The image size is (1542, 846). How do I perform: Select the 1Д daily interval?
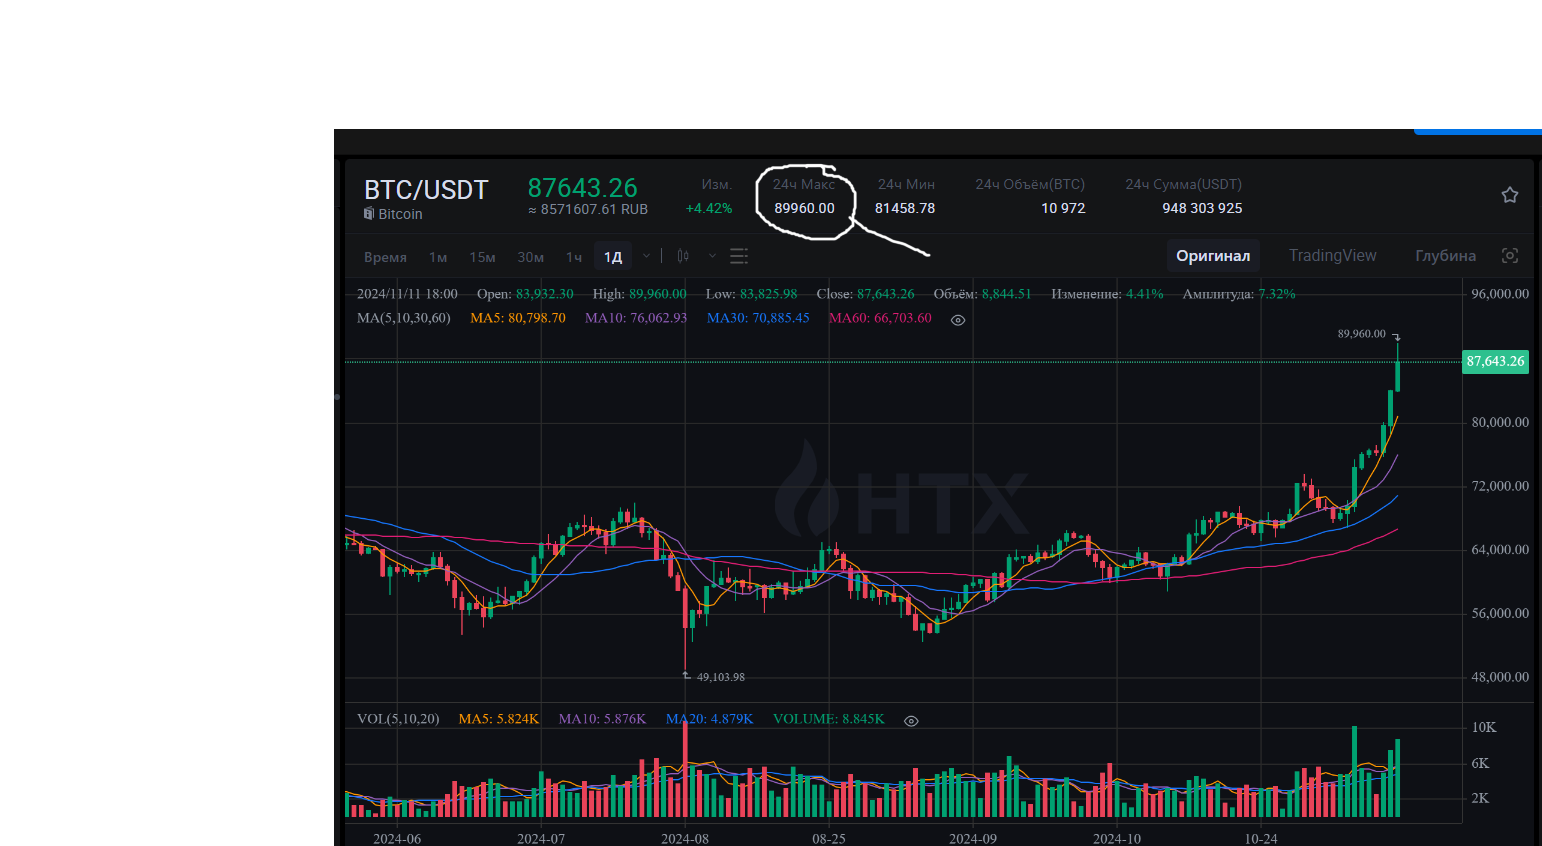tap(613, 257)
